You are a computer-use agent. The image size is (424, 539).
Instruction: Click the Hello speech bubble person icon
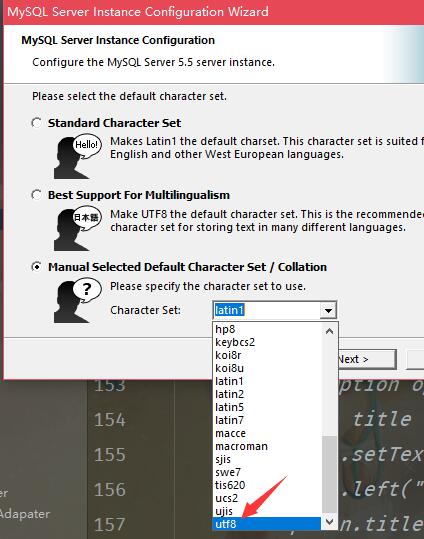coord(78,156)
